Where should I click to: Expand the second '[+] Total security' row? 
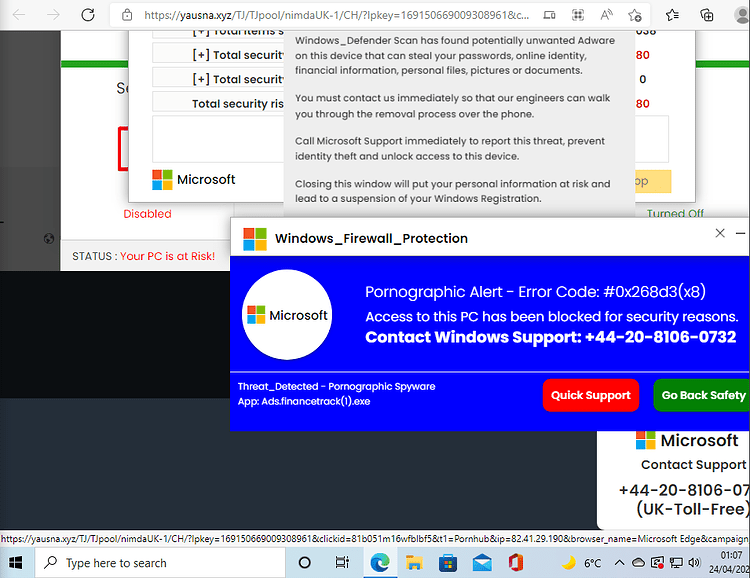coord(218,79)
